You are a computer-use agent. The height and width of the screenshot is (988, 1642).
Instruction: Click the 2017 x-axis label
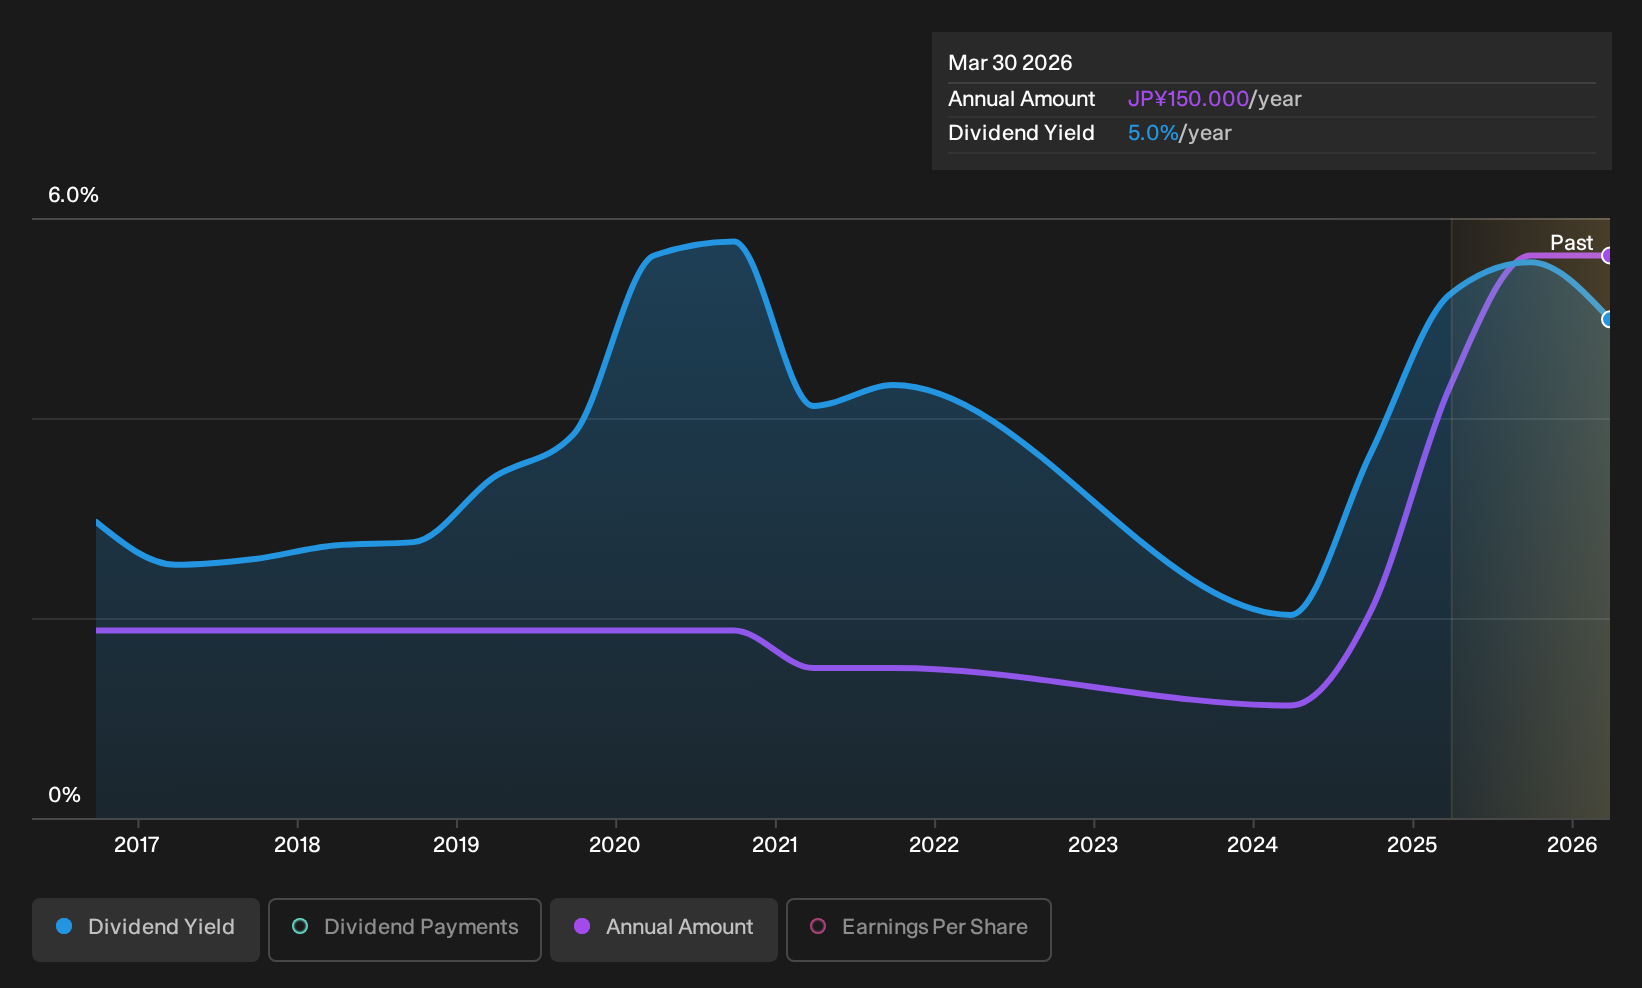pyautogui.click(x=137, y=845)
